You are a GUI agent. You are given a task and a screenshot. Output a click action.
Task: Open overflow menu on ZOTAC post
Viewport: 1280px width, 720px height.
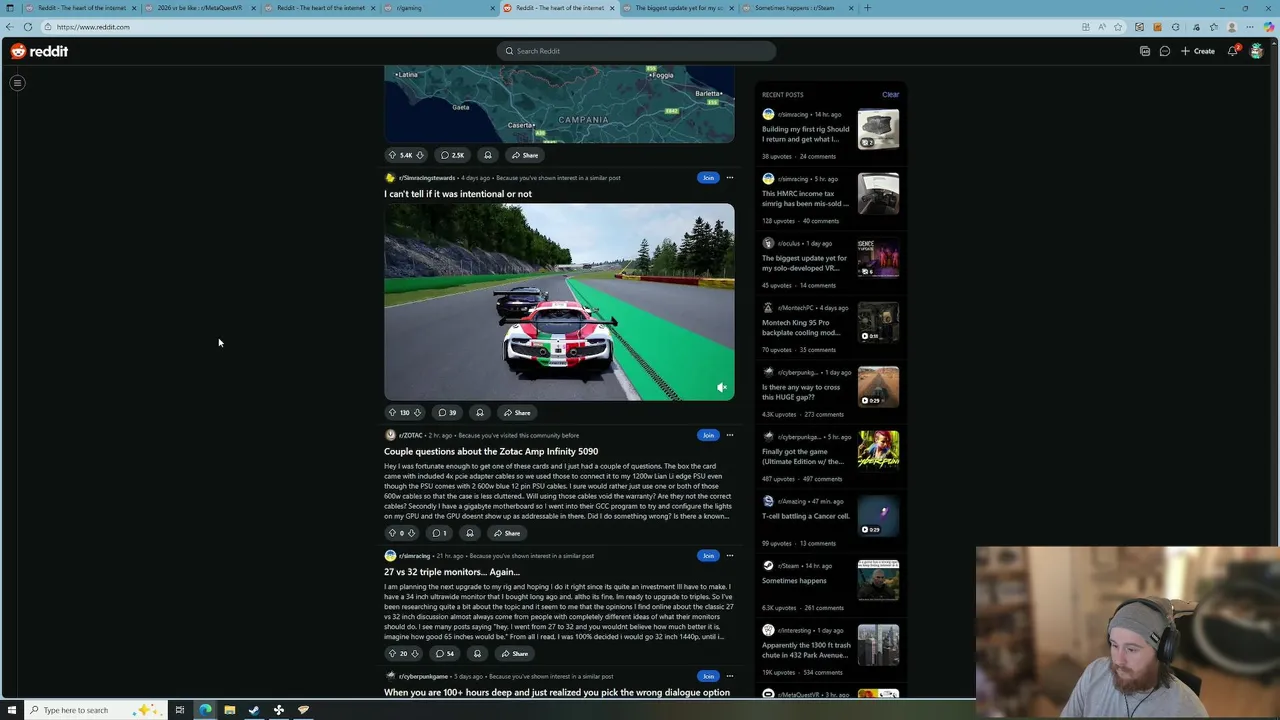pyautogui.click(x=730, y=435)
